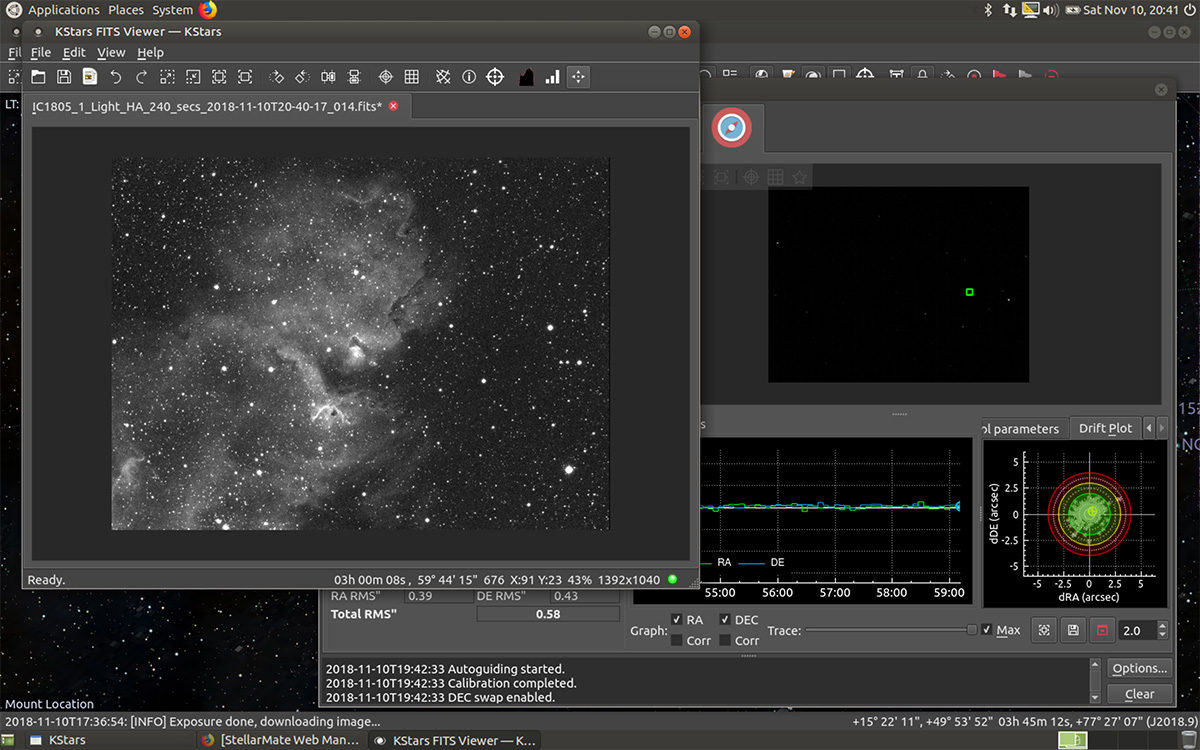Adjust the Trace slider handle
The image size is (1200, 750).
pyautogui.click(x=971, y=630)
